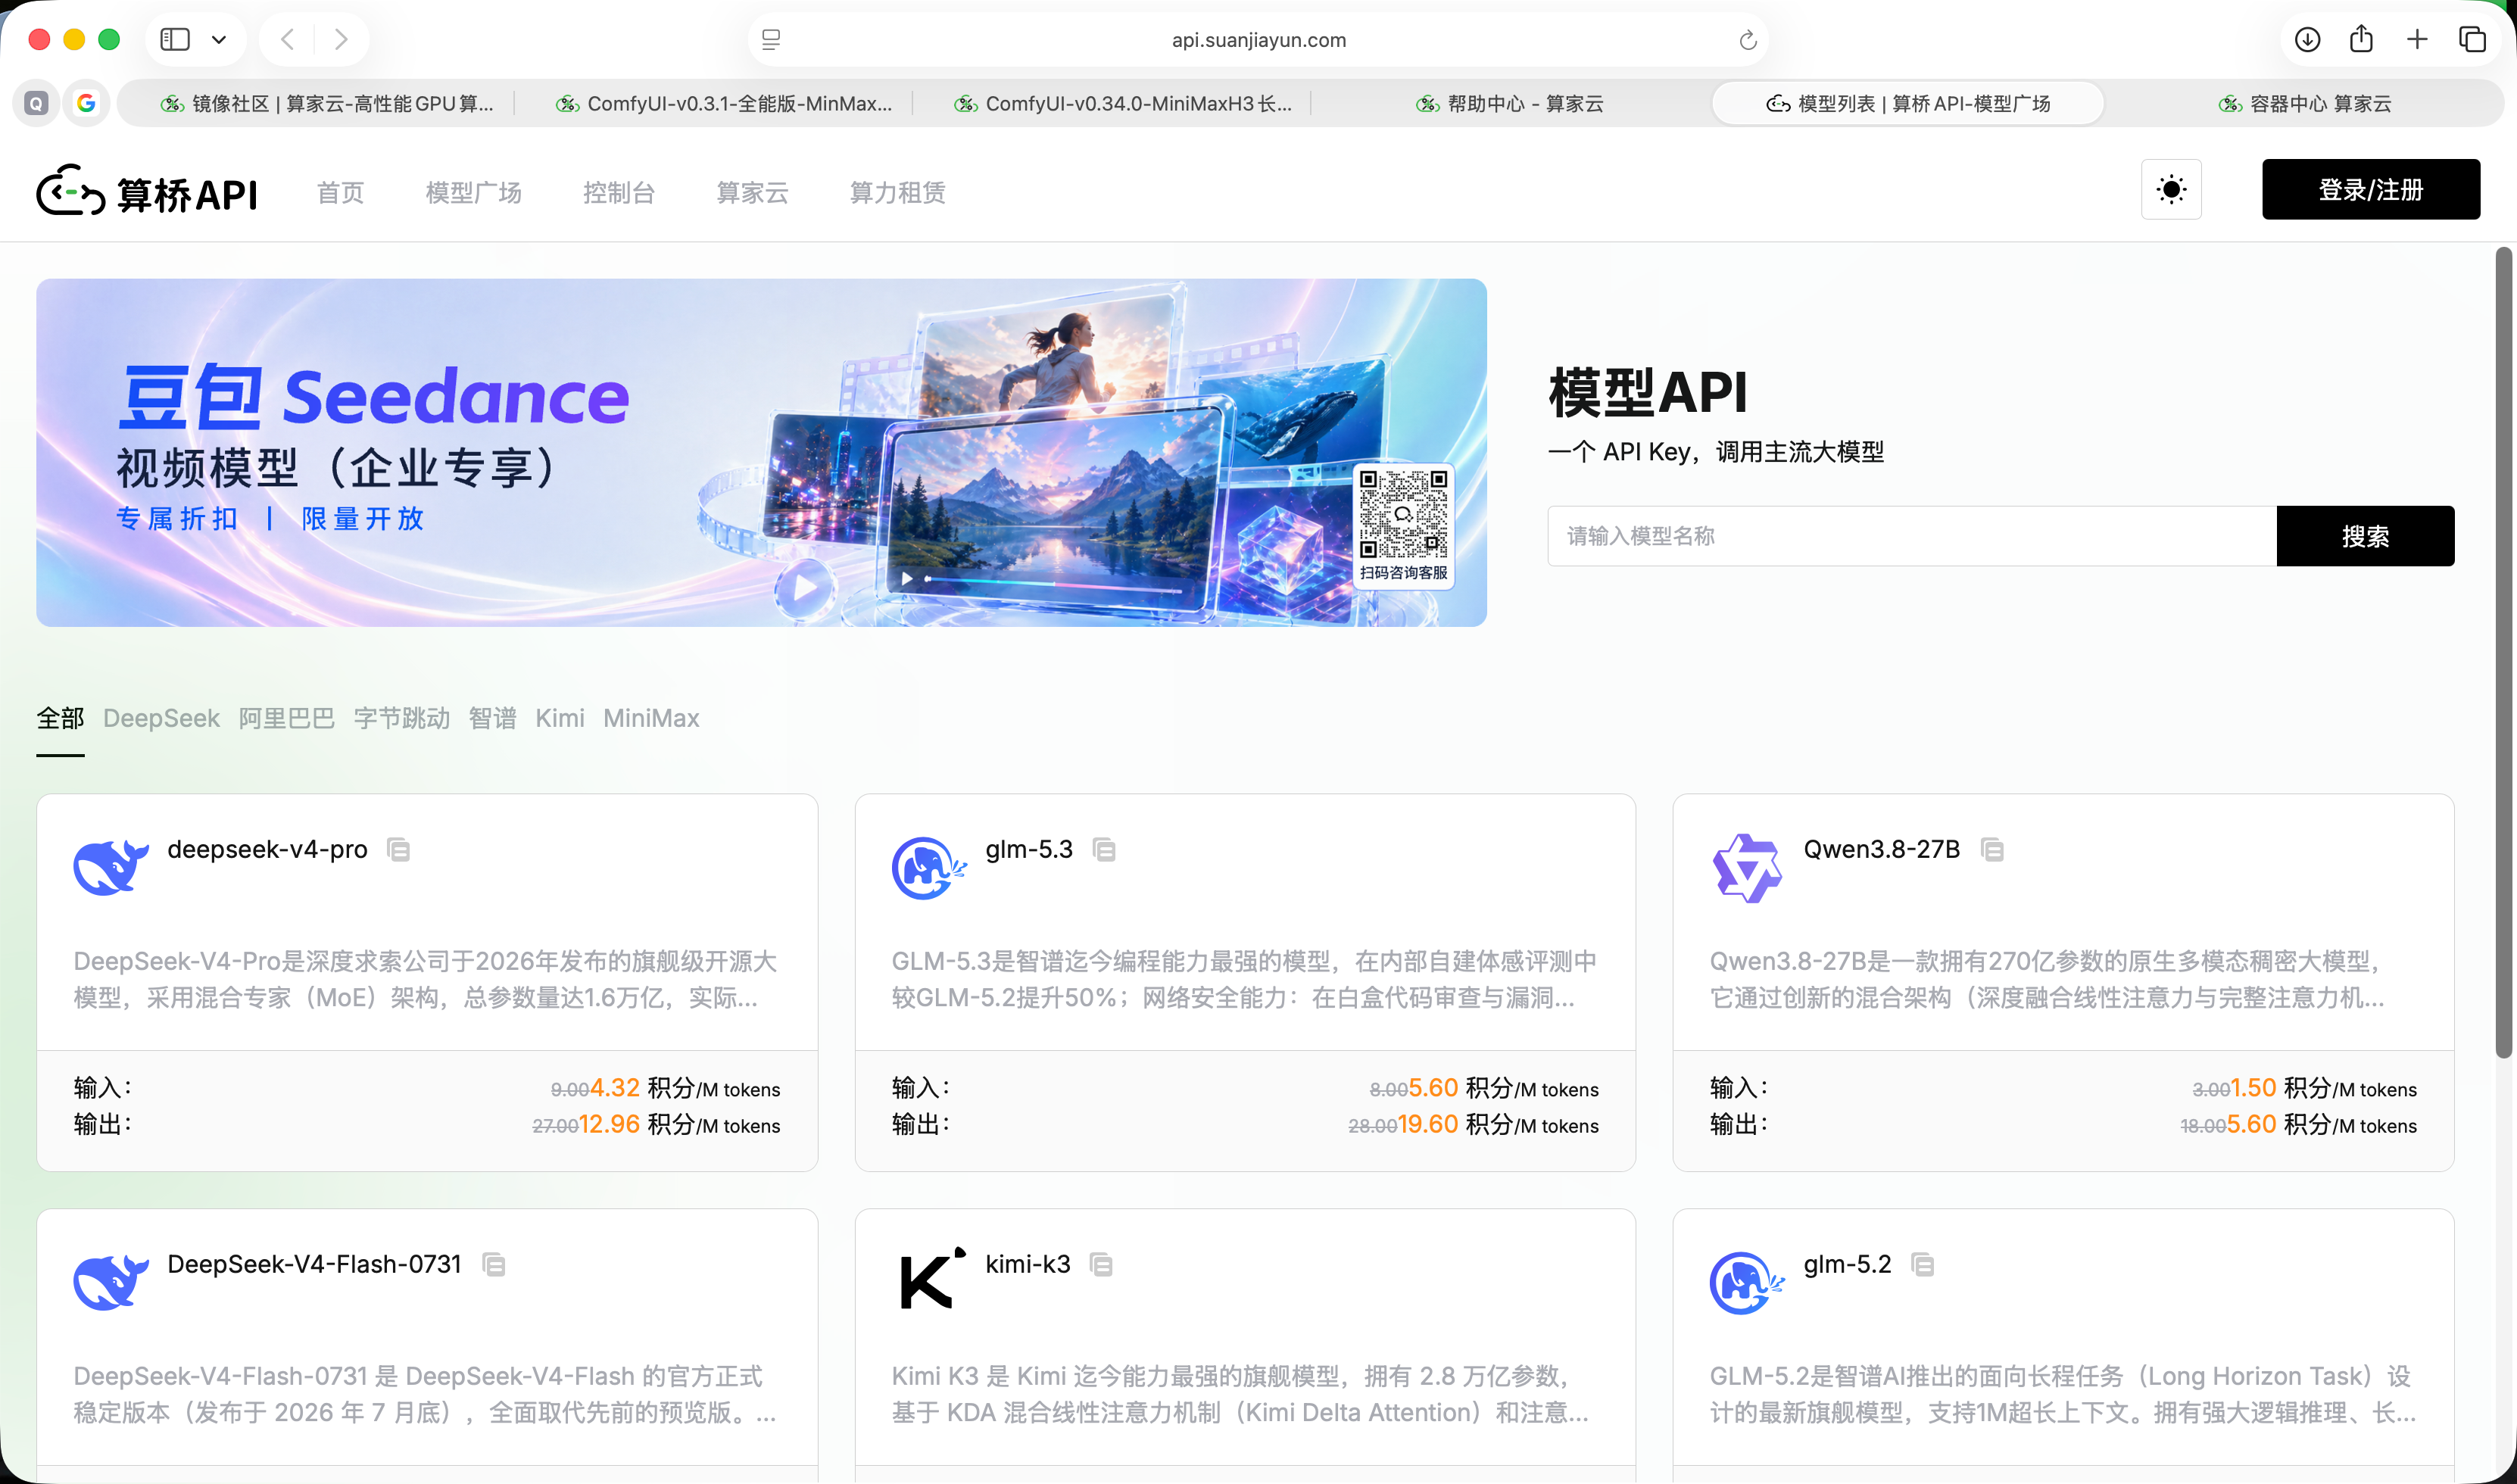
Task: Open 算力租赁 in navigation
Action: pyautogui.click(x=897, y=192)
